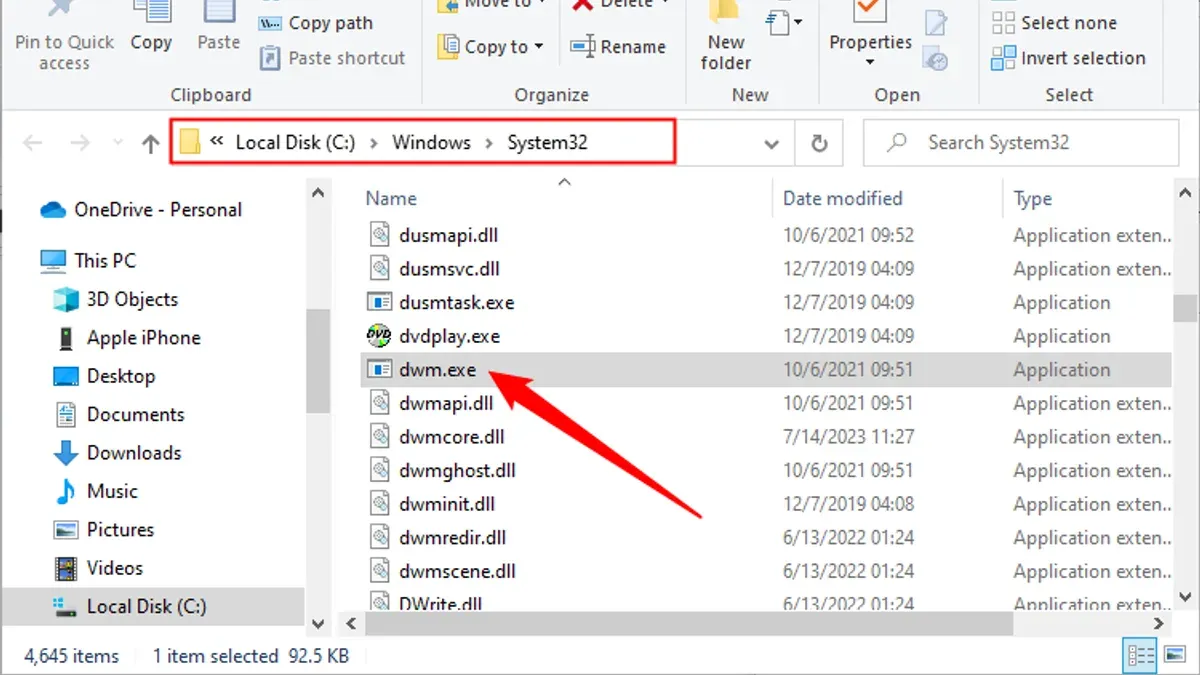
Task: Click Paste shortcut in Clipboard group
Action: pyautogui.click(x=333, y=58)
